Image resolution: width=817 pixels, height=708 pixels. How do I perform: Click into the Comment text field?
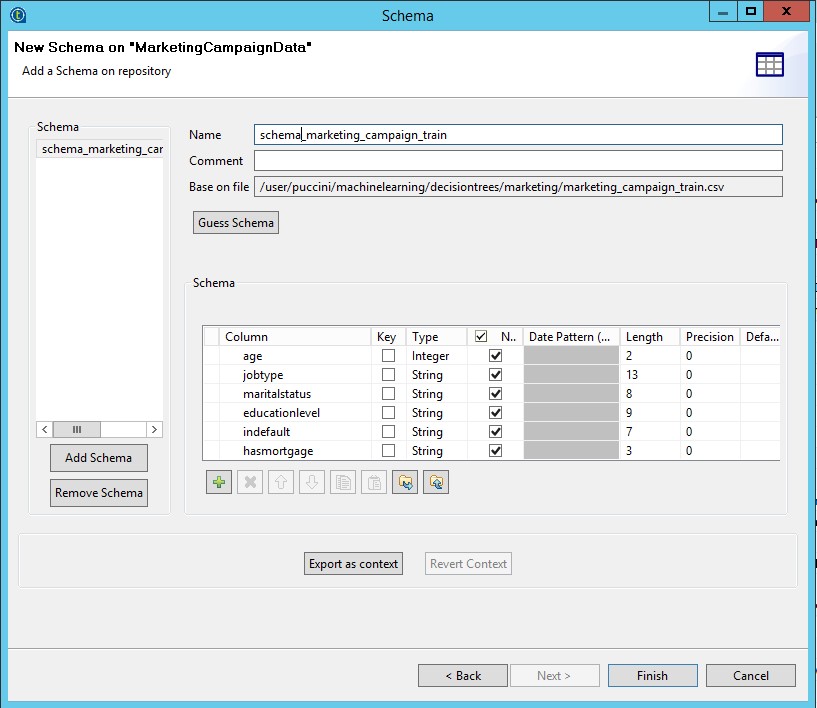pos(517,161)
